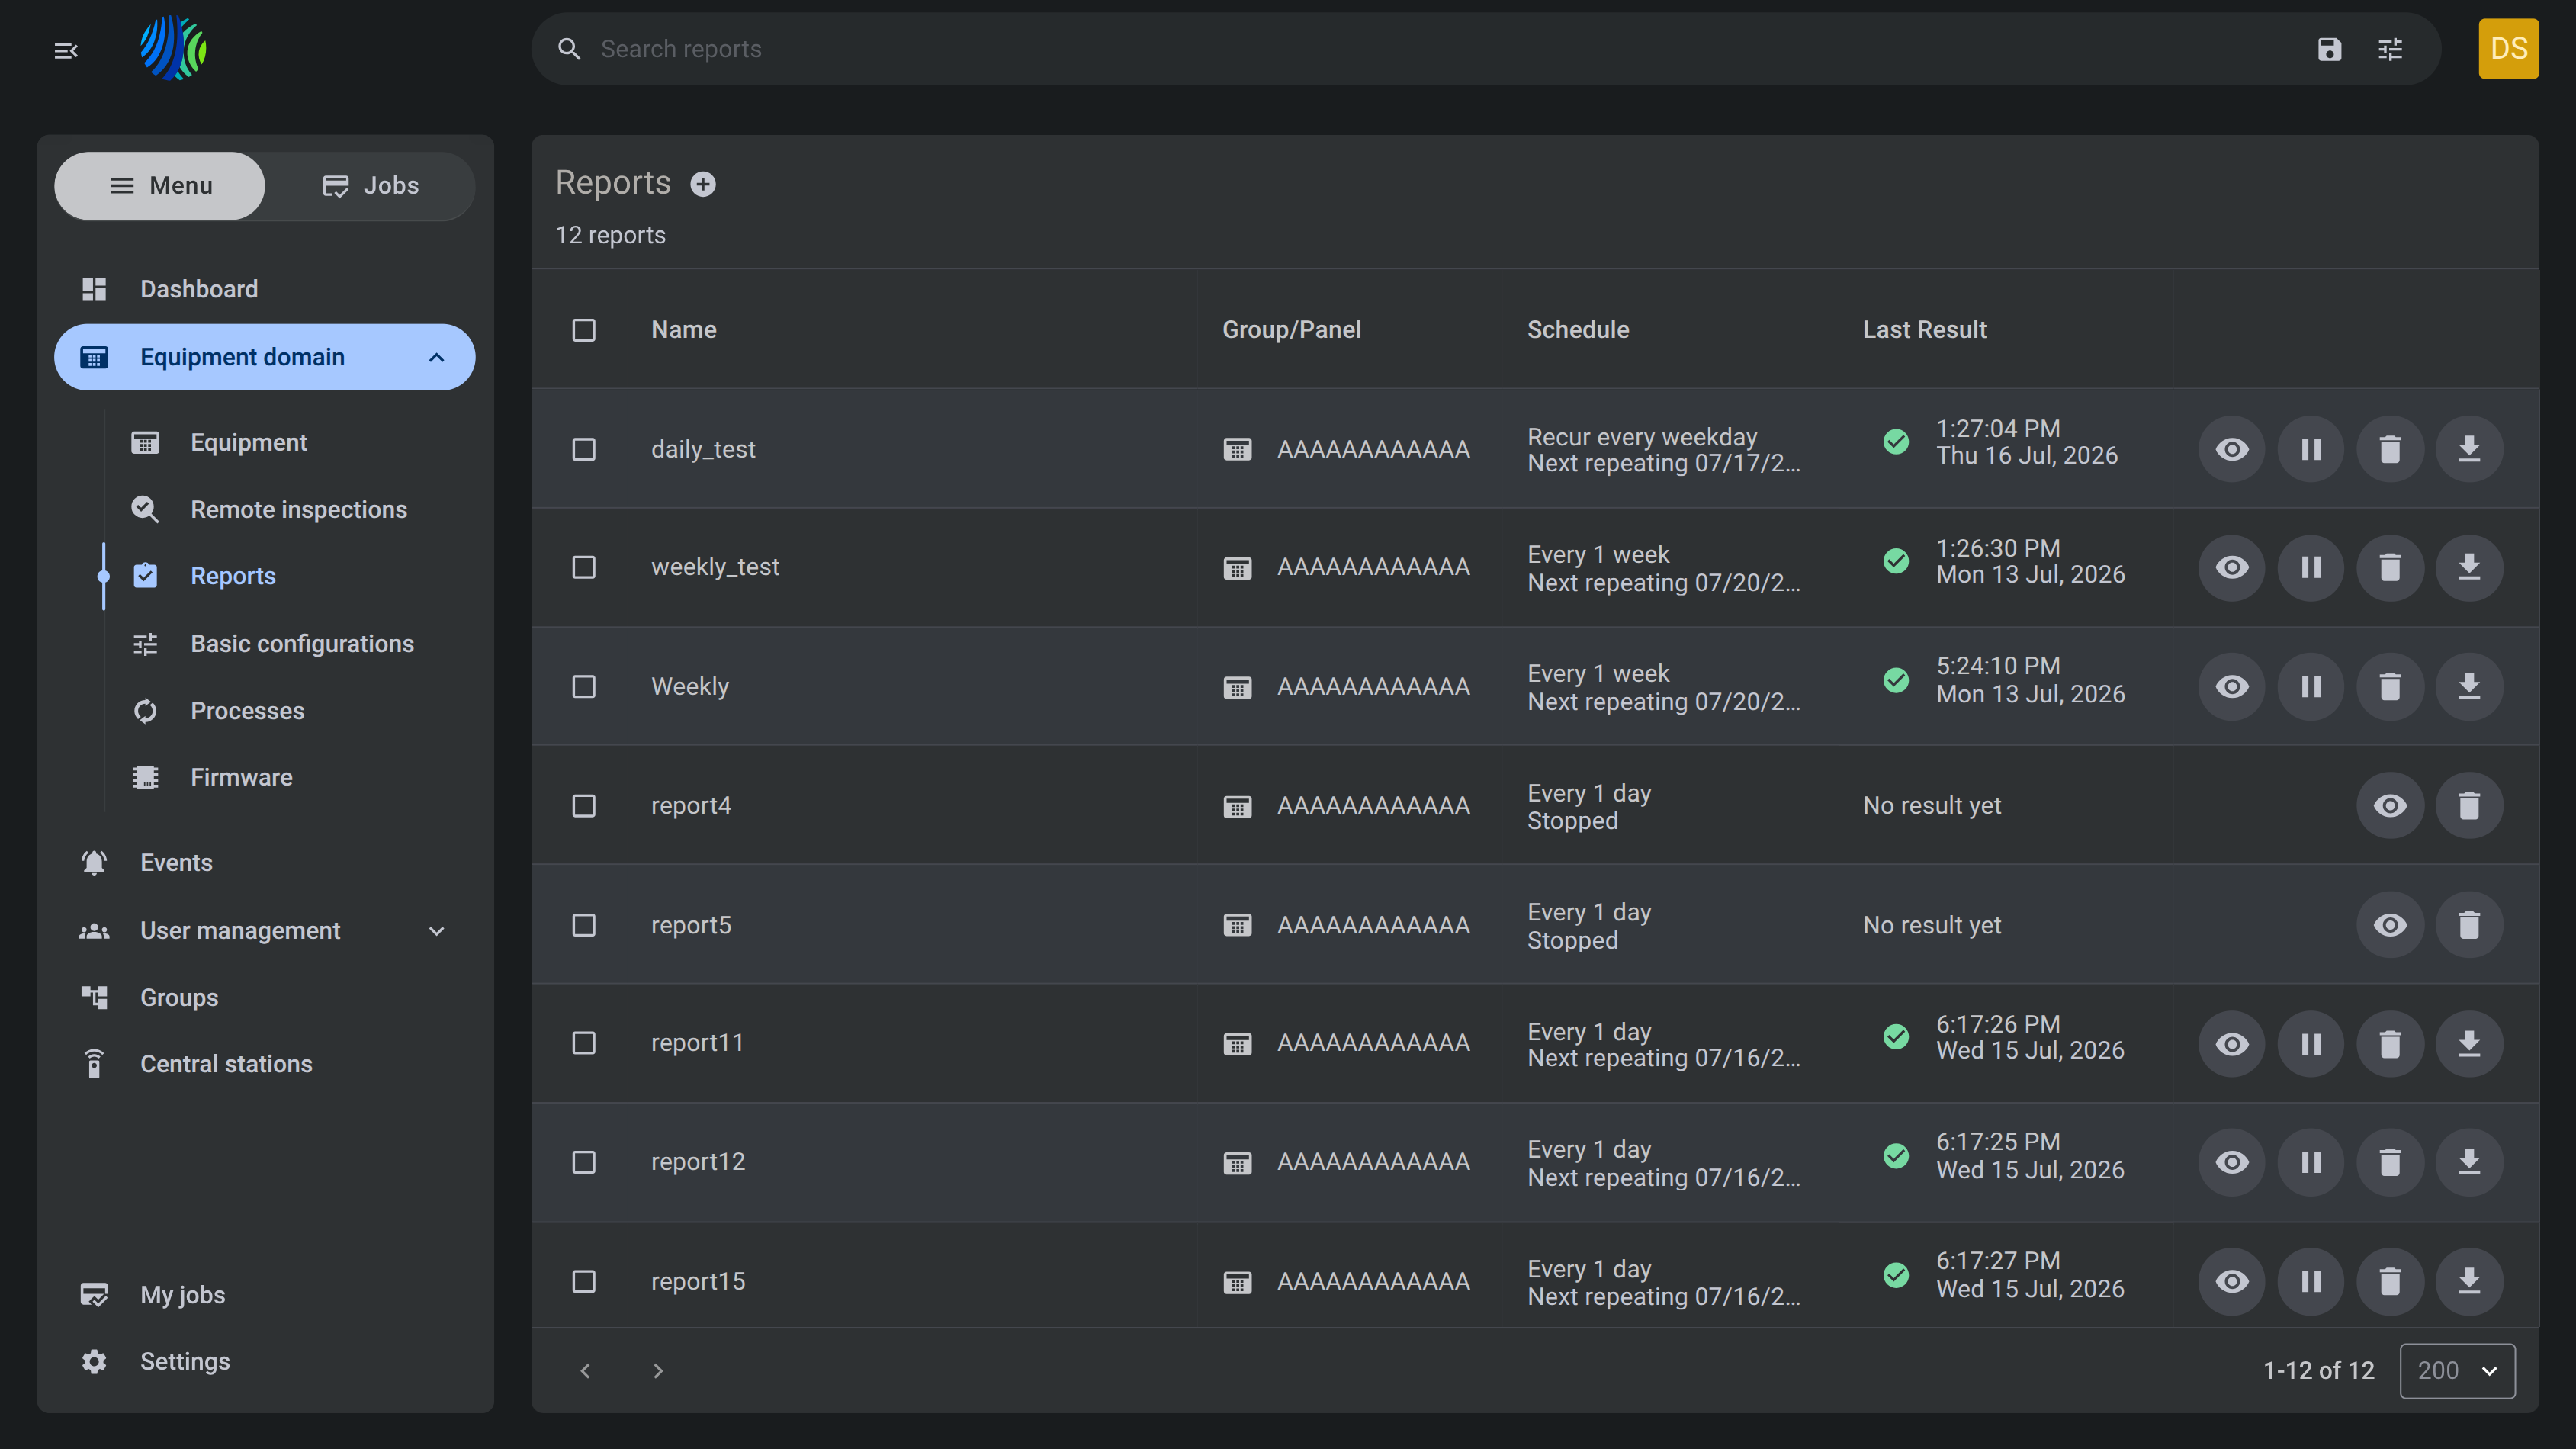Collapse the sidebar with top-left icon
Image resolution: width=2576 pixels, height=1449 pixels.
pyautogui.click(x=66, y=50)
